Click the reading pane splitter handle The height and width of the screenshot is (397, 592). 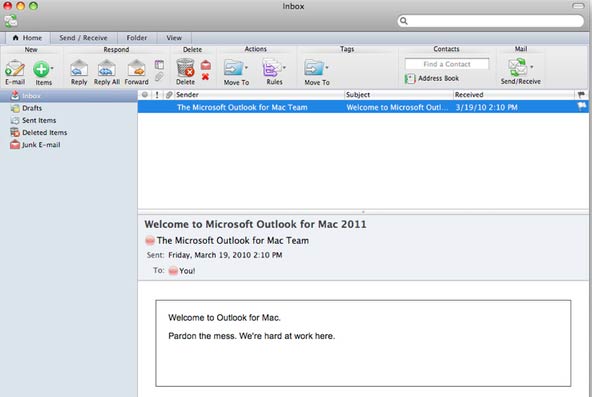tap(363, 212)
